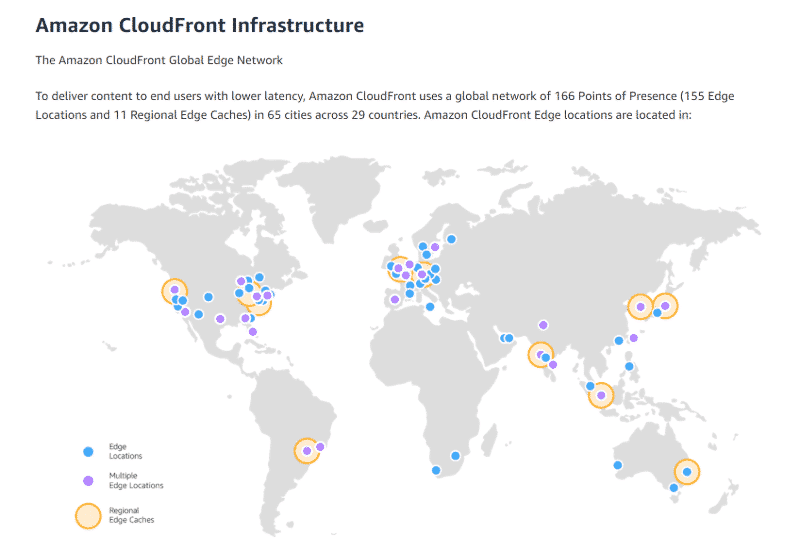
Task: Select the blue edge location dot in Melbourne
Action: pos(673,488)
